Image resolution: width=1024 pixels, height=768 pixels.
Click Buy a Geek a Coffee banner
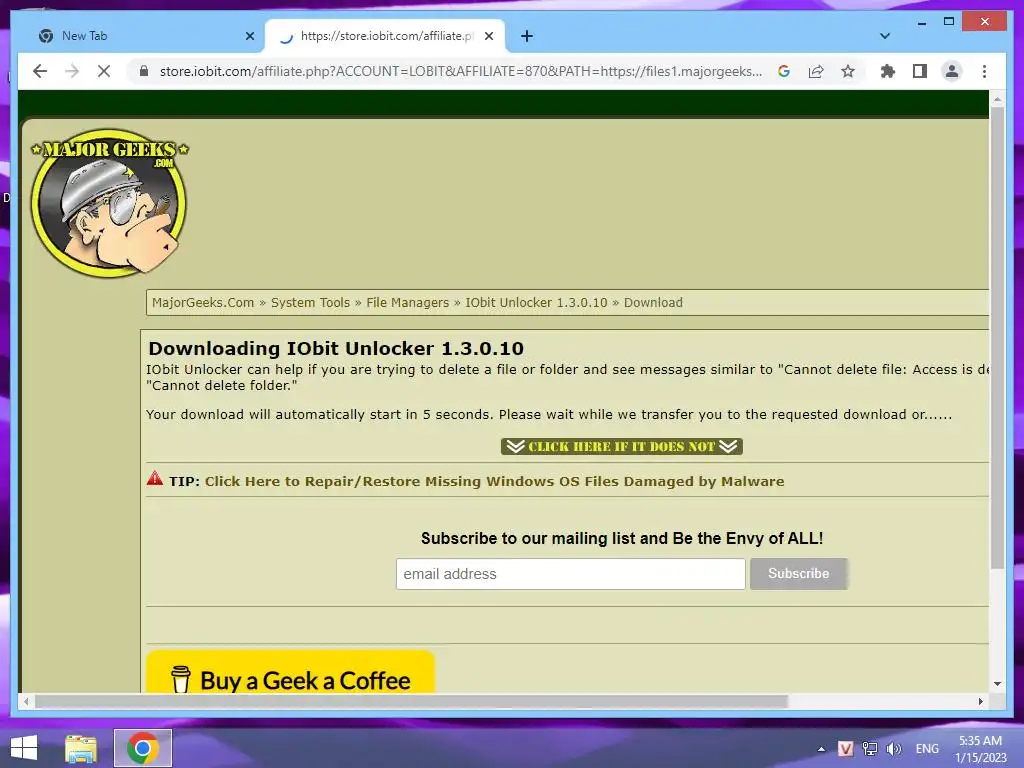coord(290,672)
